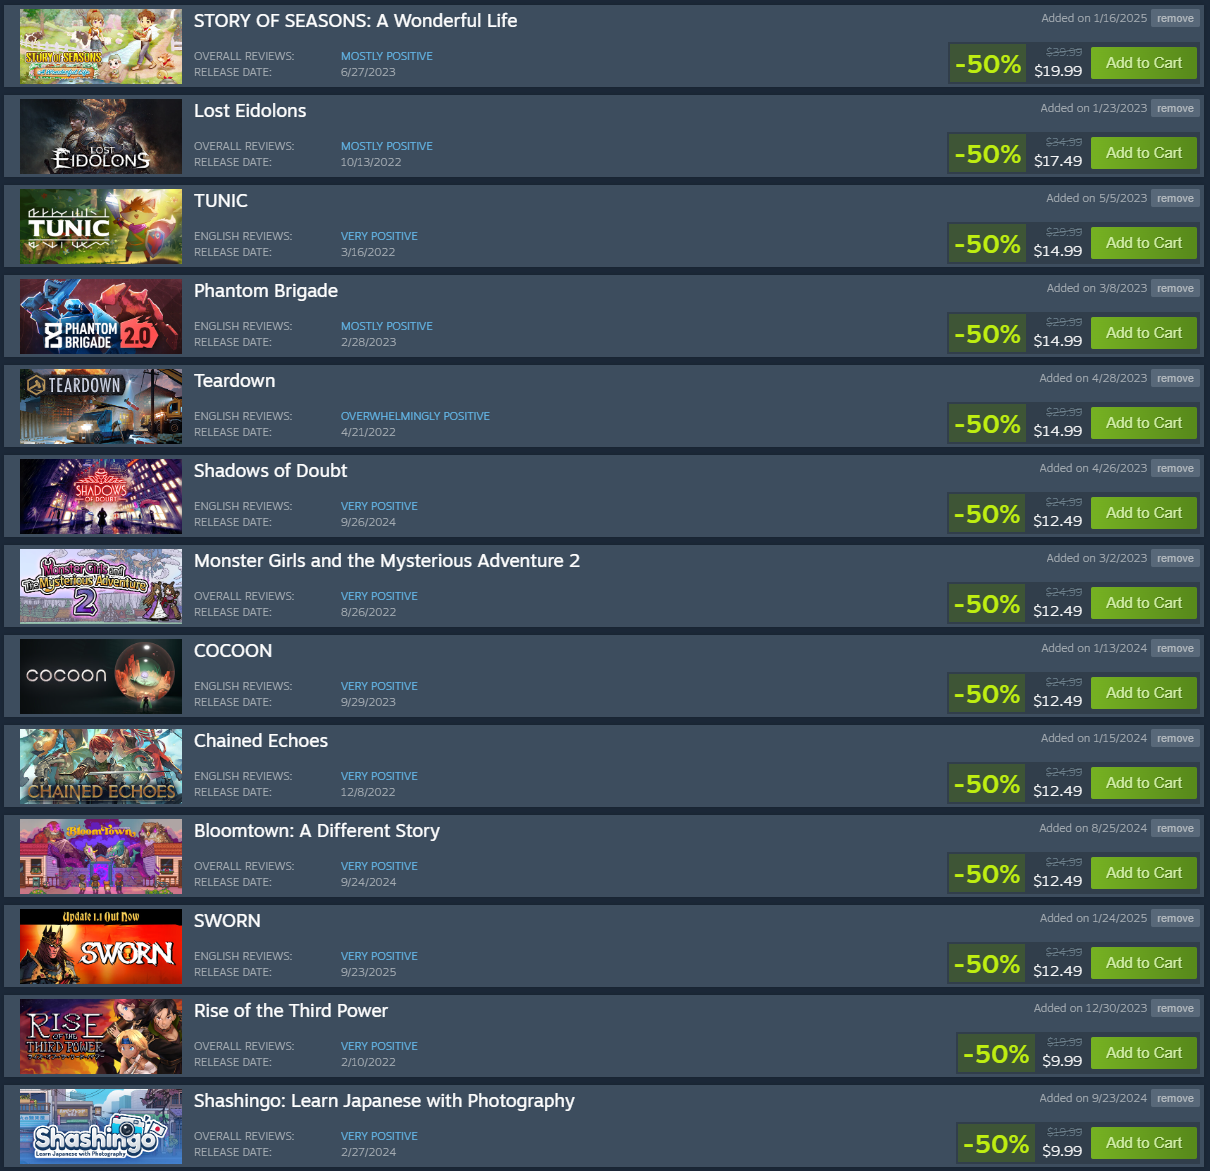Viewport: 1210px width, 1171px height.
Task: Click the Teardown capsule image
Action: tap(101, 407)
